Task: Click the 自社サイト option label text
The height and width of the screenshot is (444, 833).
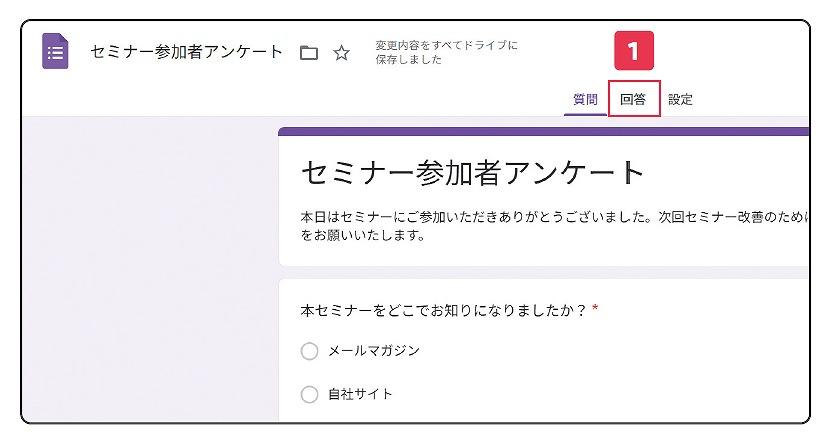Action: 361,394
